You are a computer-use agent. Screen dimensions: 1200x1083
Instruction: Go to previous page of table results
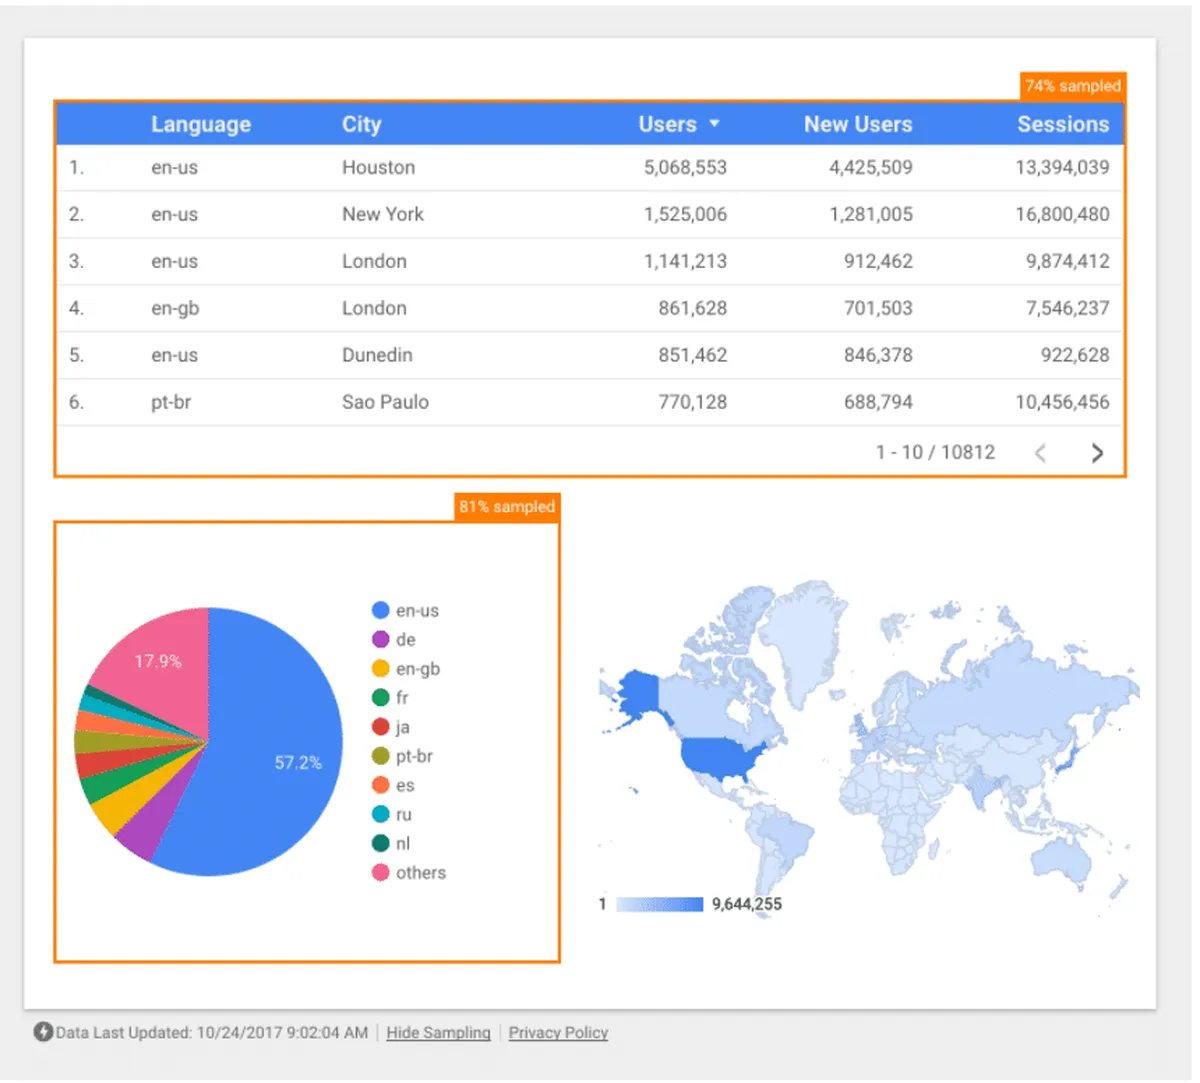tap(1040, 453)
